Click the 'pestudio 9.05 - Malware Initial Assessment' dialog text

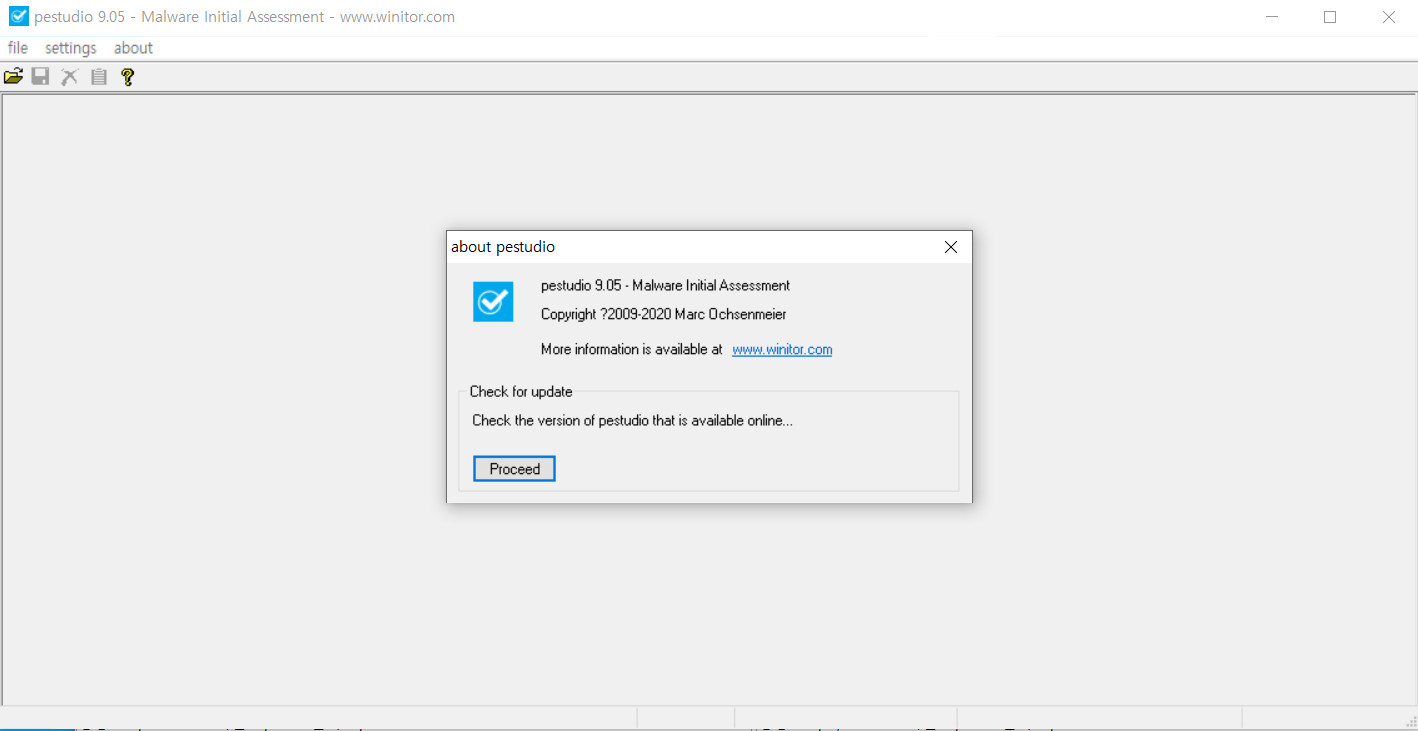click(x=665, y=285)
